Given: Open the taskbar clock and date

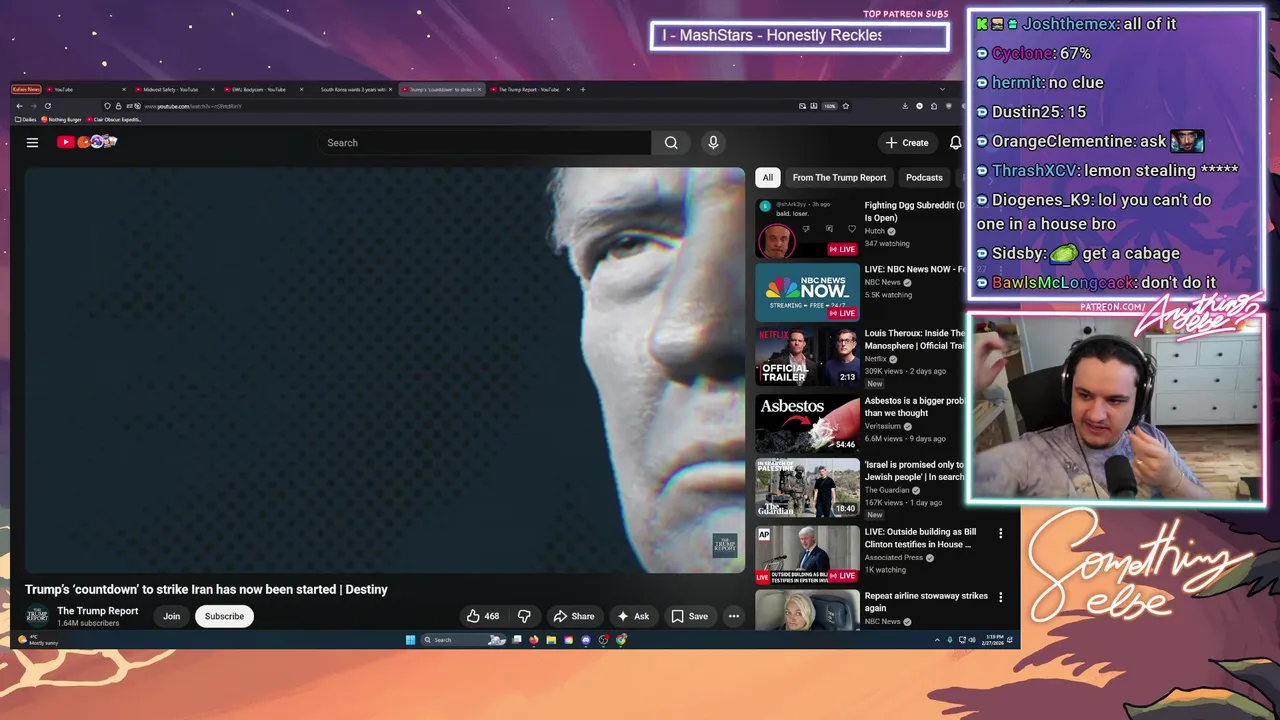Looking at the screenshot, I should [x=994, y=640].
